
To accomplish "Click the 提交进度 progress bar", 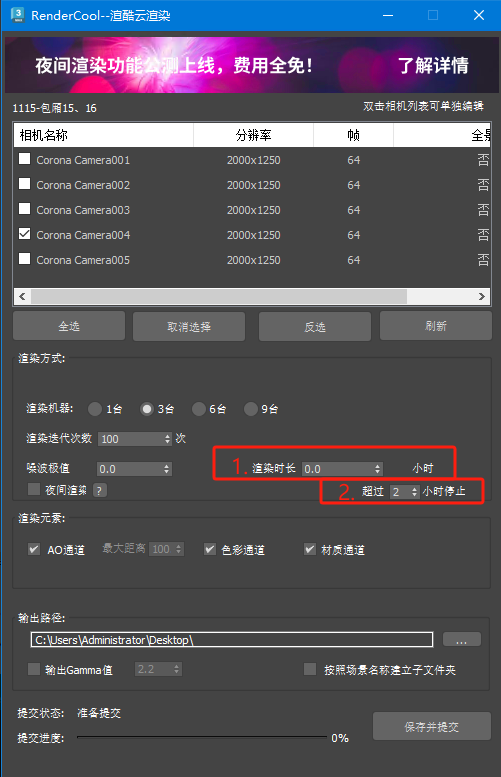I will point(202,737).
